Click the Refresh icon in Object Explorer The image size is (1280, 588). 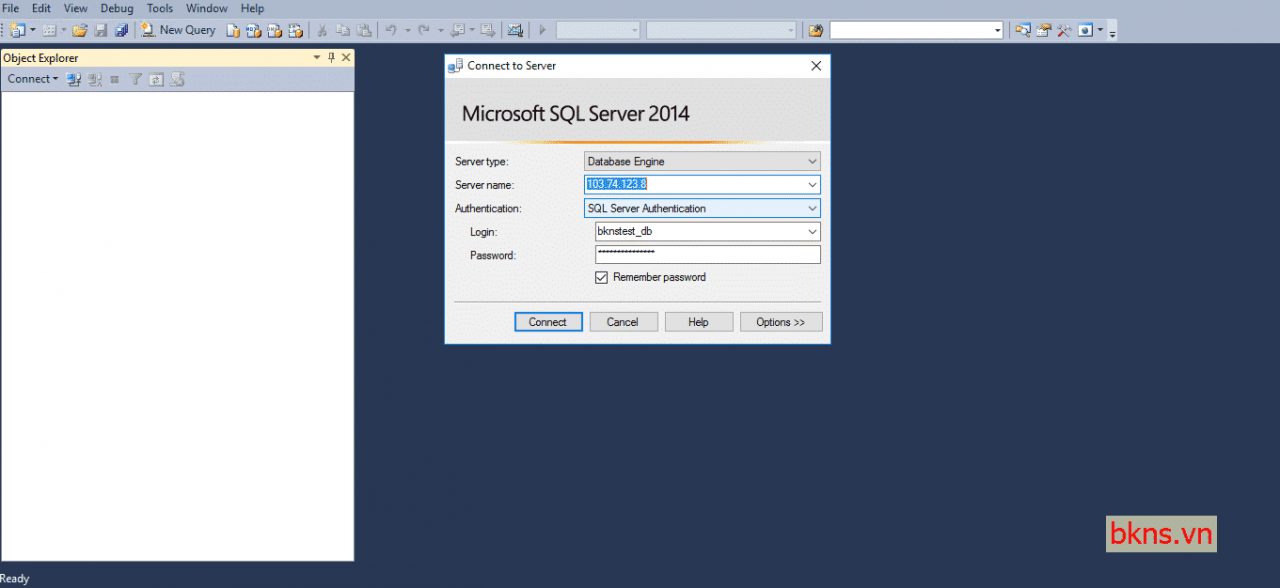coord(156,79)
